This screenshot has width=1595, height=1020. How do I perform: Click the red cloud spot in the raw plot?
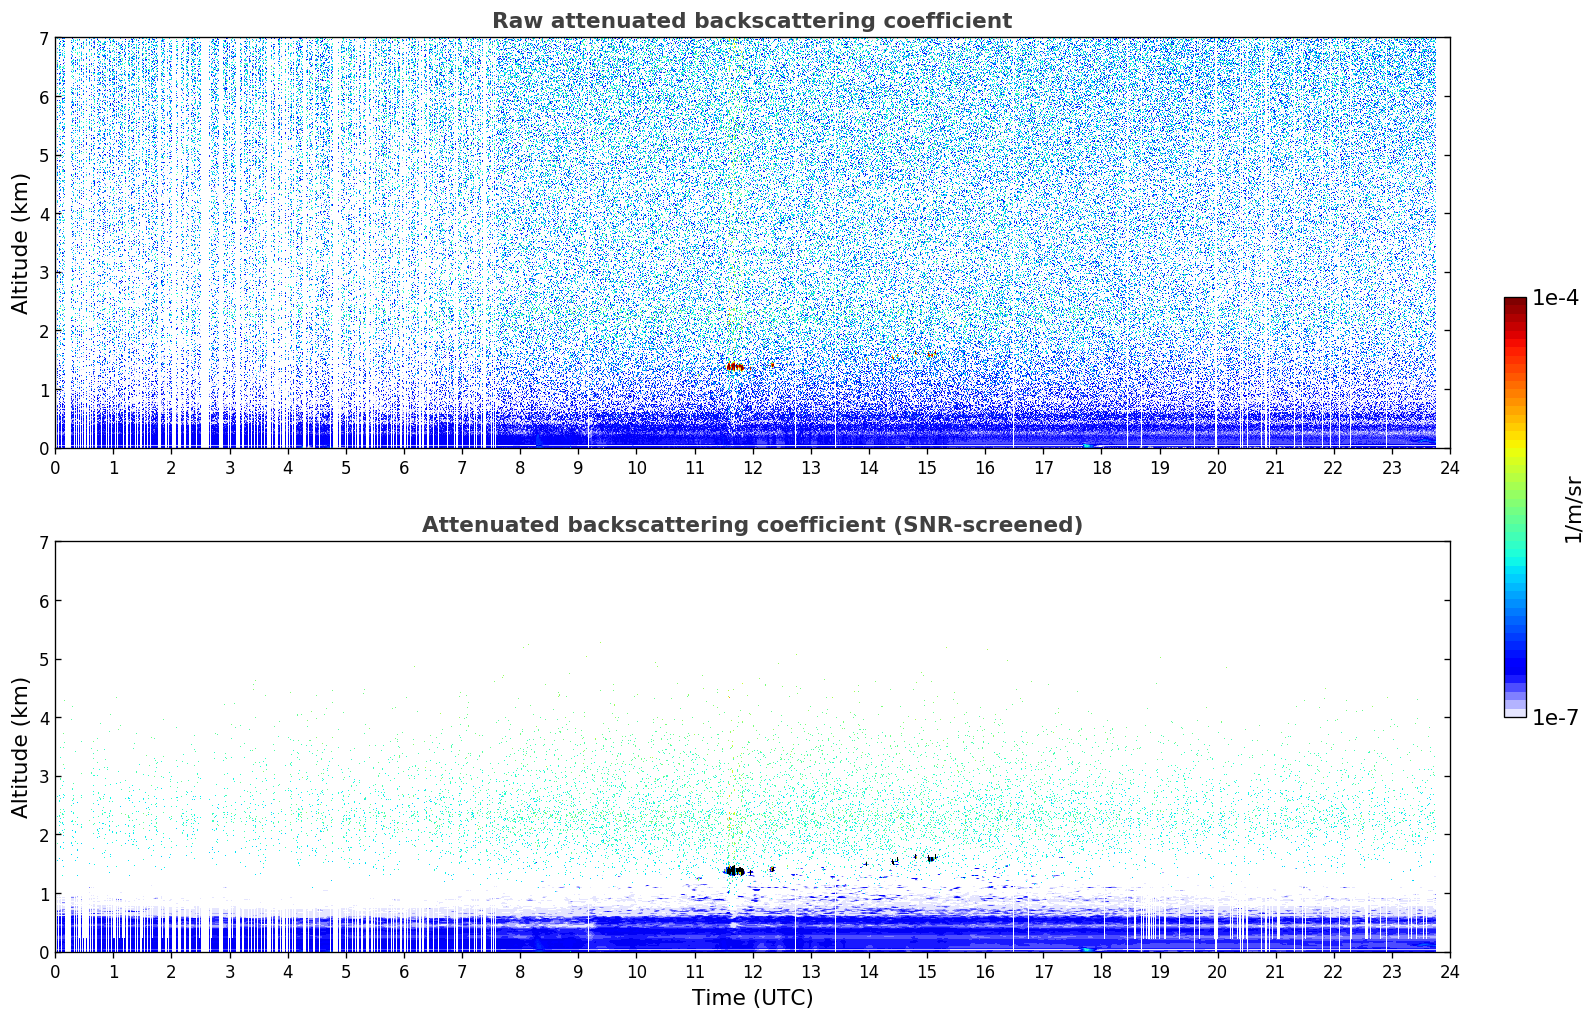735,367
